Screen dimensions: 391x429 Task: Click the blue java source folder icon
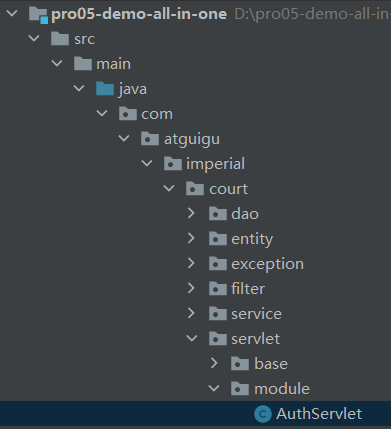(x=105, y=89)
